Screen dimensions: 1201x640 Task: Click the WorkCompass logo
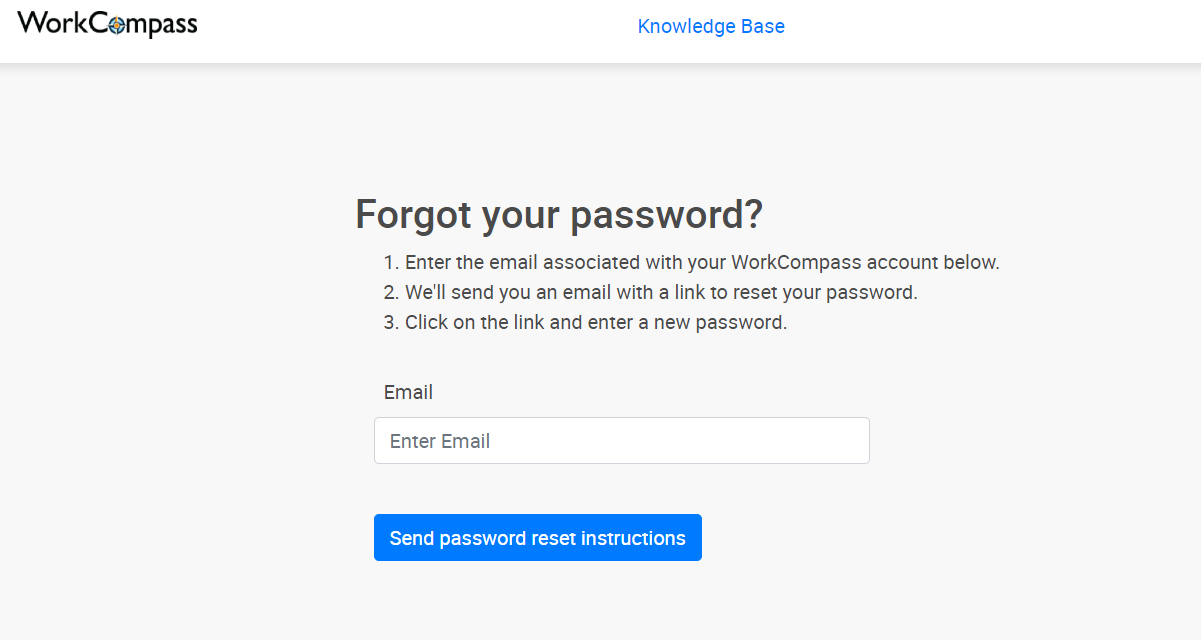pos(107,24)
